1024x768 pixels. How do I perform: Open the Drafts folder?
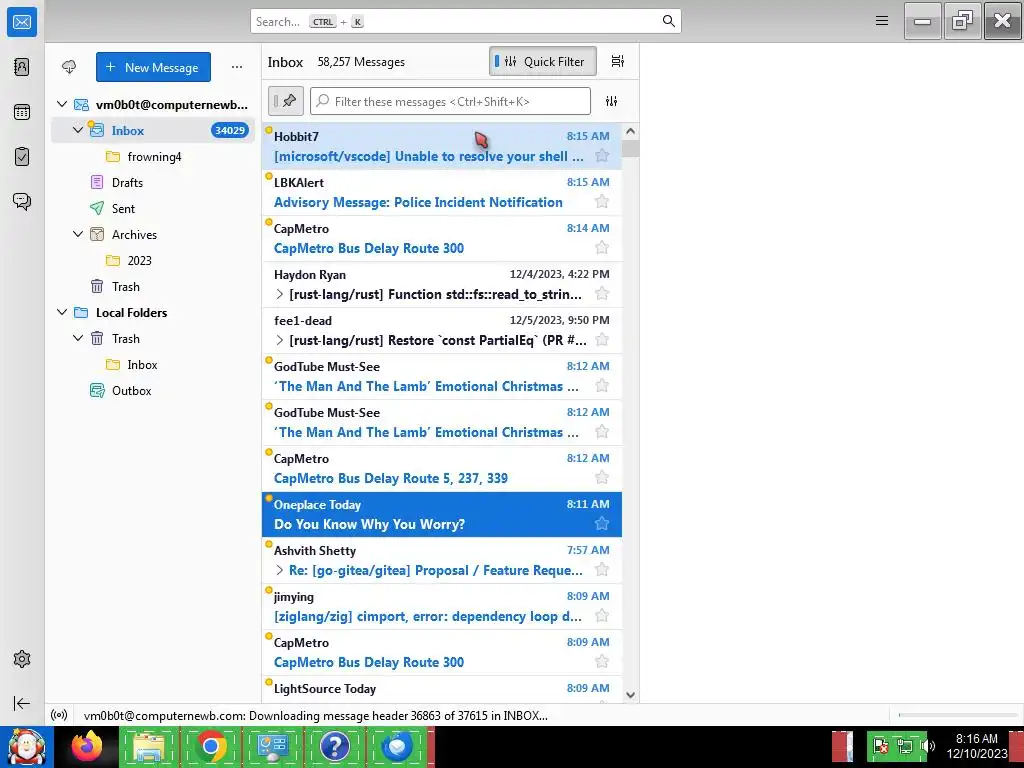(x=153, y=182)
